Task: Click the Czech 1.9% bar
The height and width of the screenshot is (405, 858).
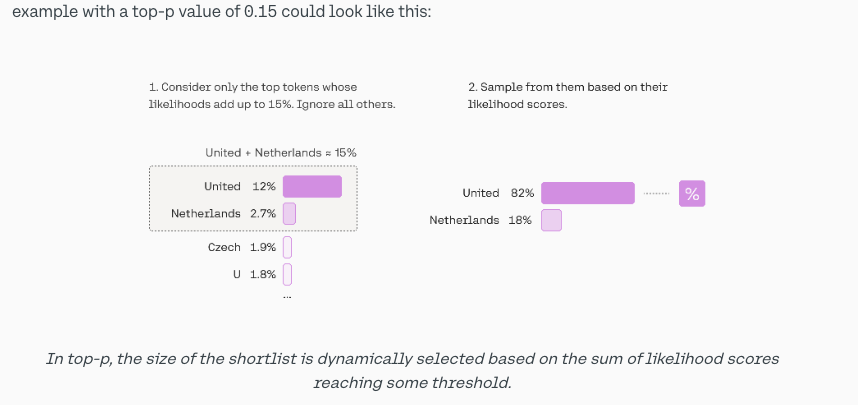Action: 287,247
